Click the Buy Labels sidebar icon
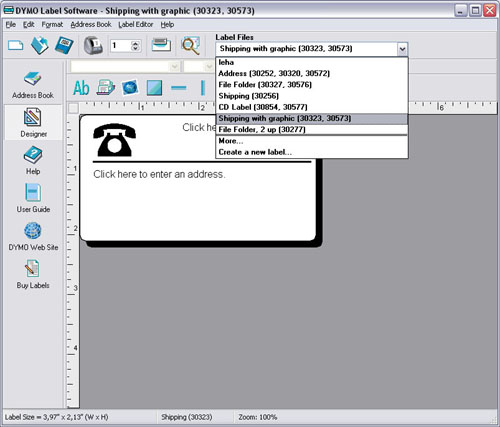The image size is (500, 427). 33,274
